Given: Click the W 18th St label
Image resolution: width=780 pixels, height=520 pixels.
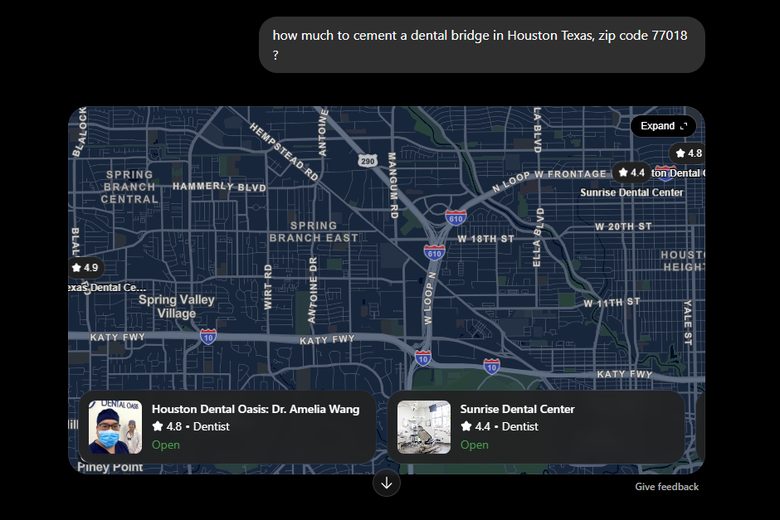Looking at the screenshot, I should point(486,239).
